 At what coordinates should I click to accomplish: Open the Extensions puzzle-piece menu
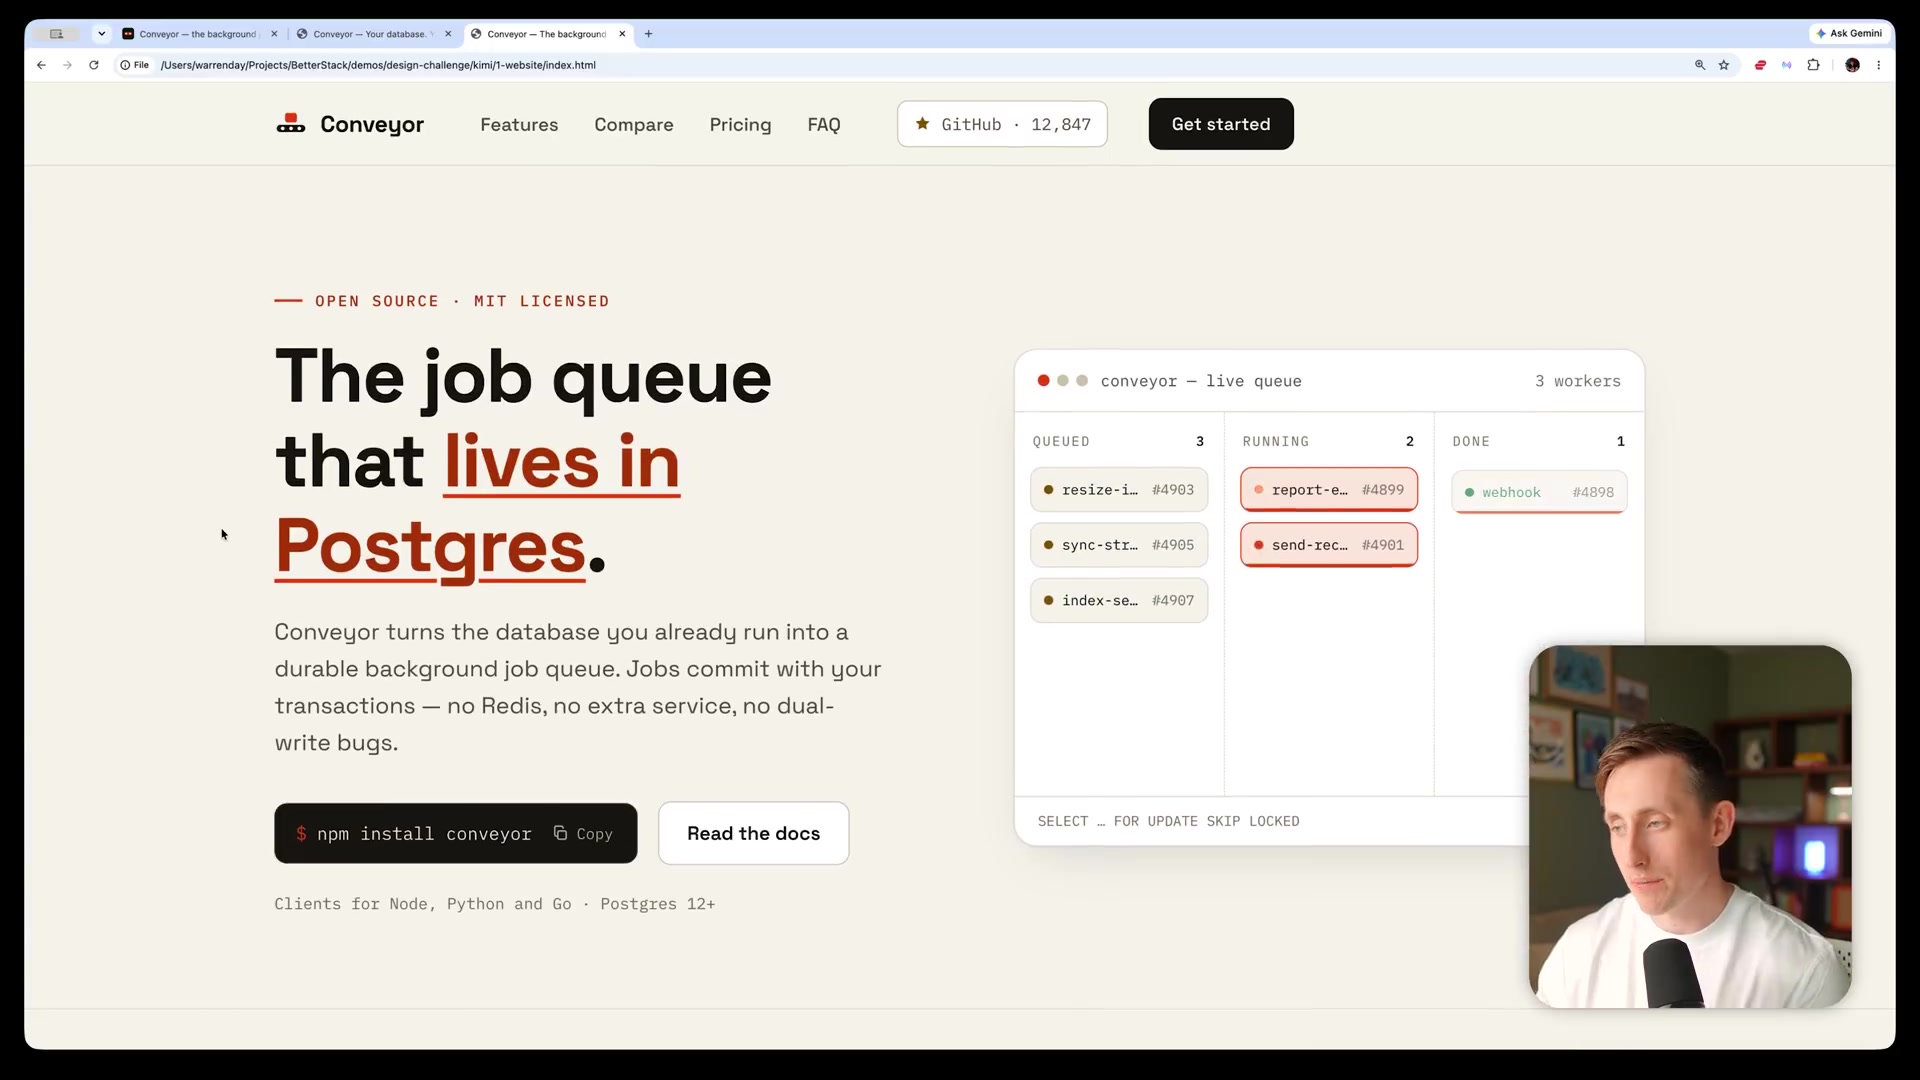(x=1813, y=65)
